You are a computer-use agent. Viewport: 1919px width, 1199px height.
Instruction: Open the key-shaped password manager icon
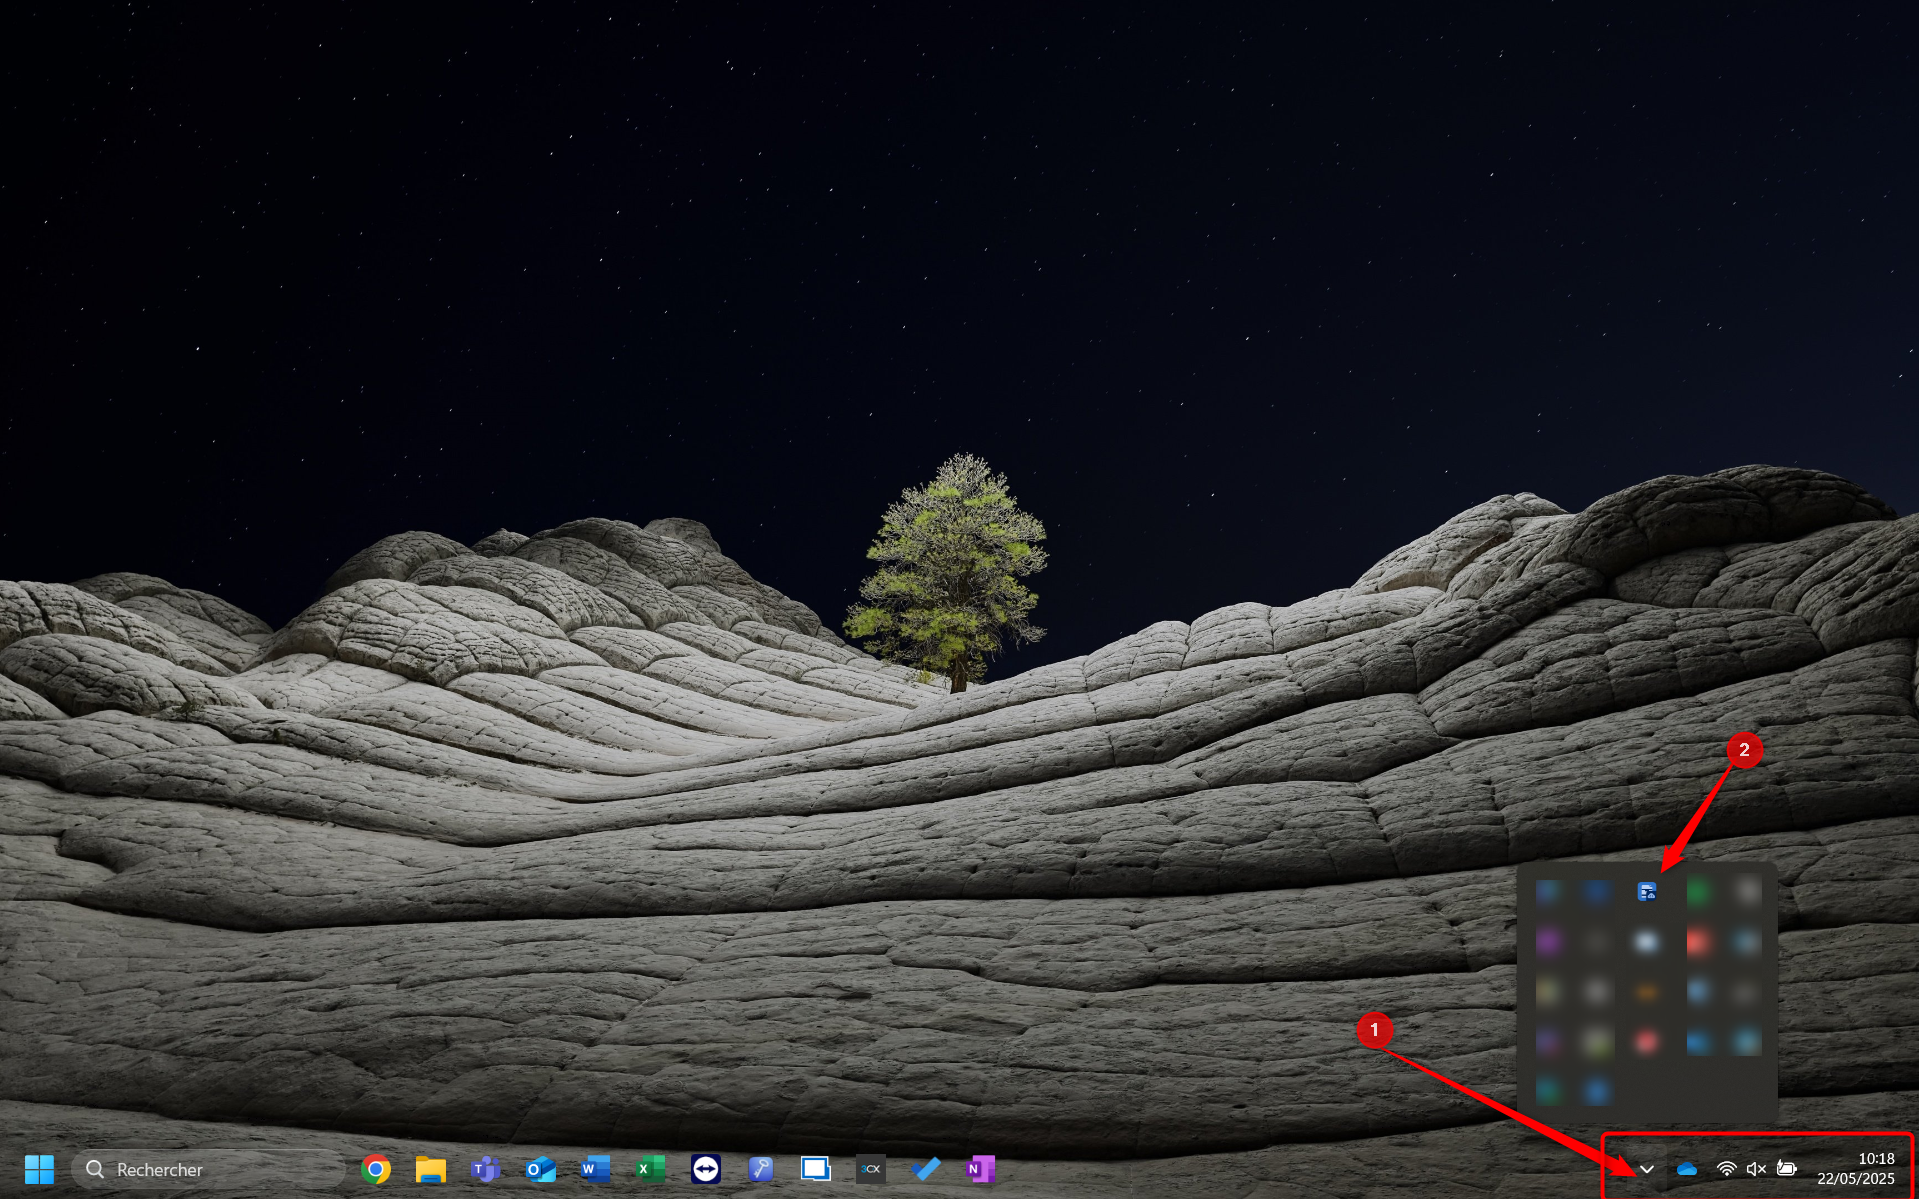pos(760,1168)
